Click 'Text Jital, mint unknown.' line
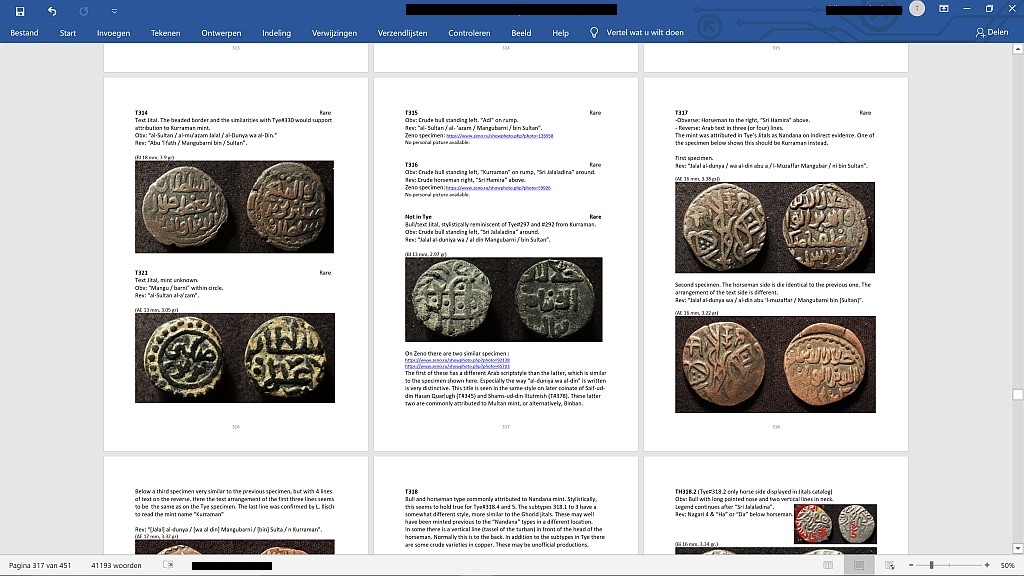This screenshot has height=576, width=1024. (x=167, y=280)
